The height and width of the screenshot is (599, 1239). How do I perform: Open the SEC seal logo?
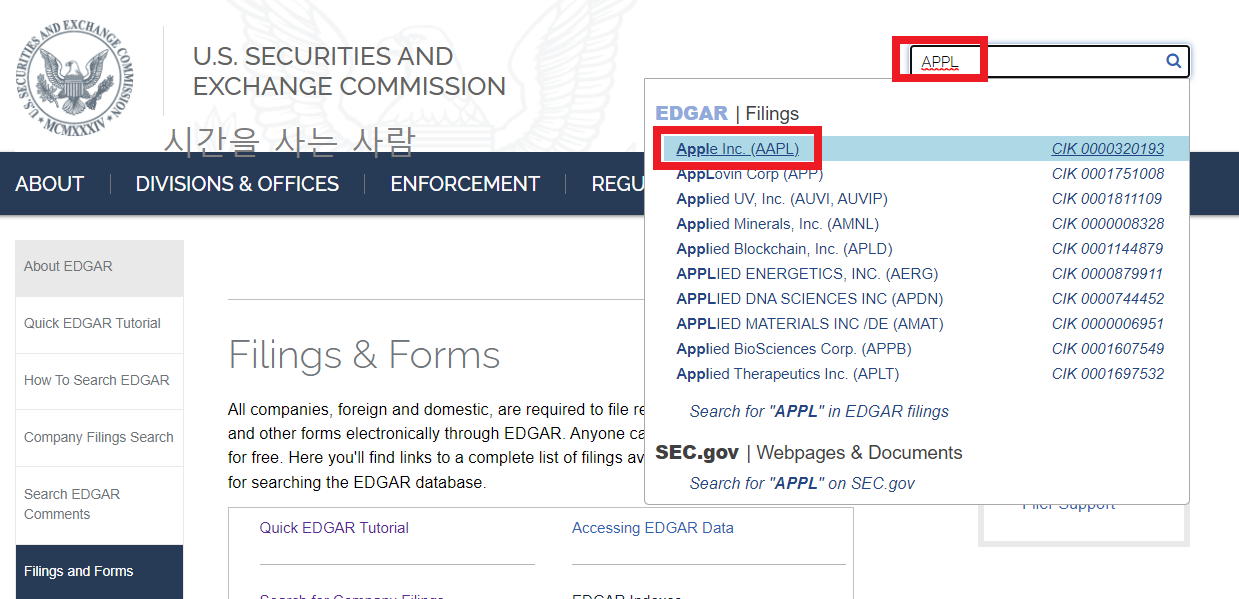[76, 76]
